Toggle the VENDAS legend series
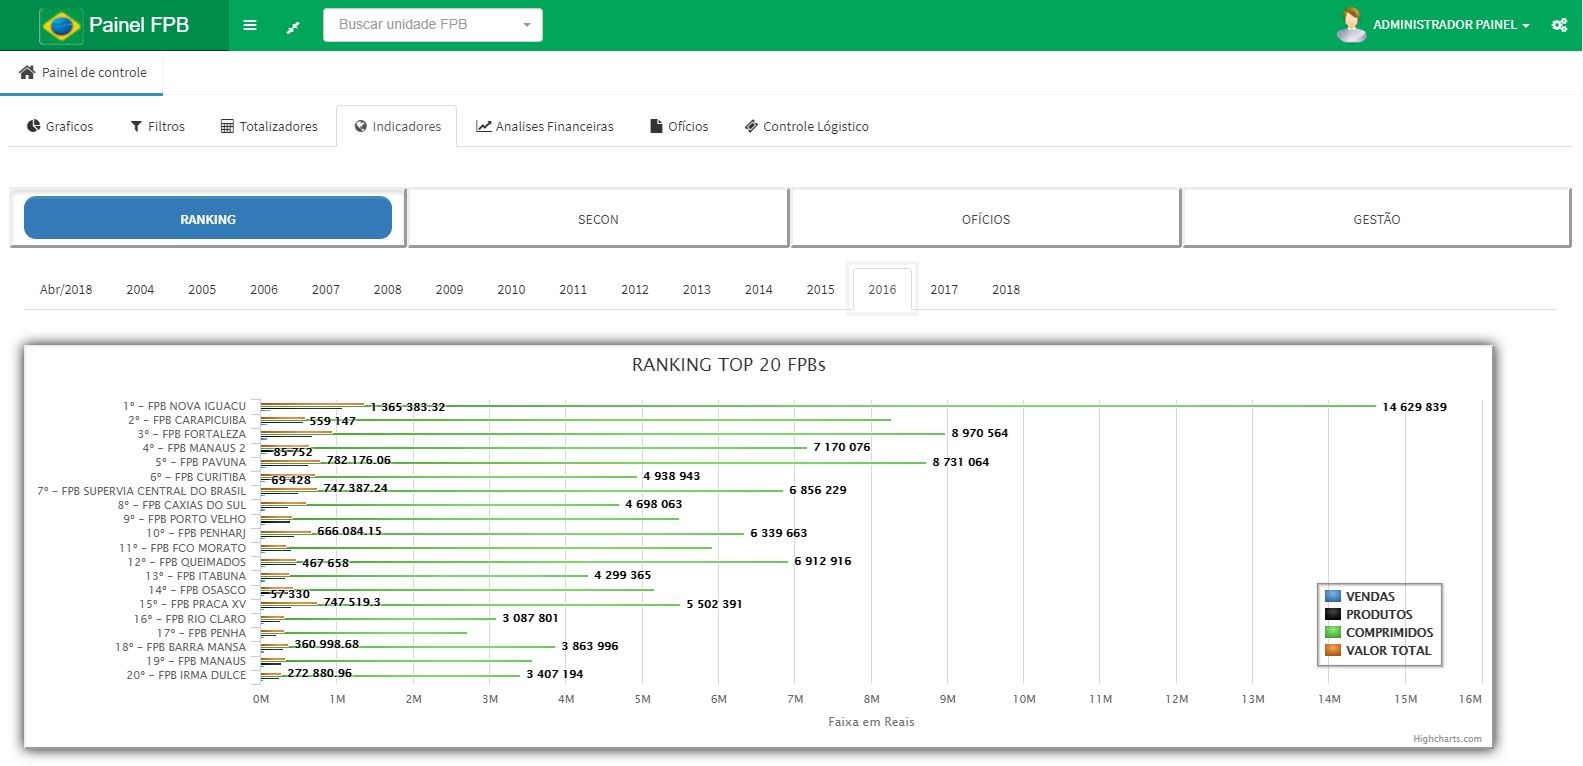This screenshot has width=1583, height=766. 1360,596
